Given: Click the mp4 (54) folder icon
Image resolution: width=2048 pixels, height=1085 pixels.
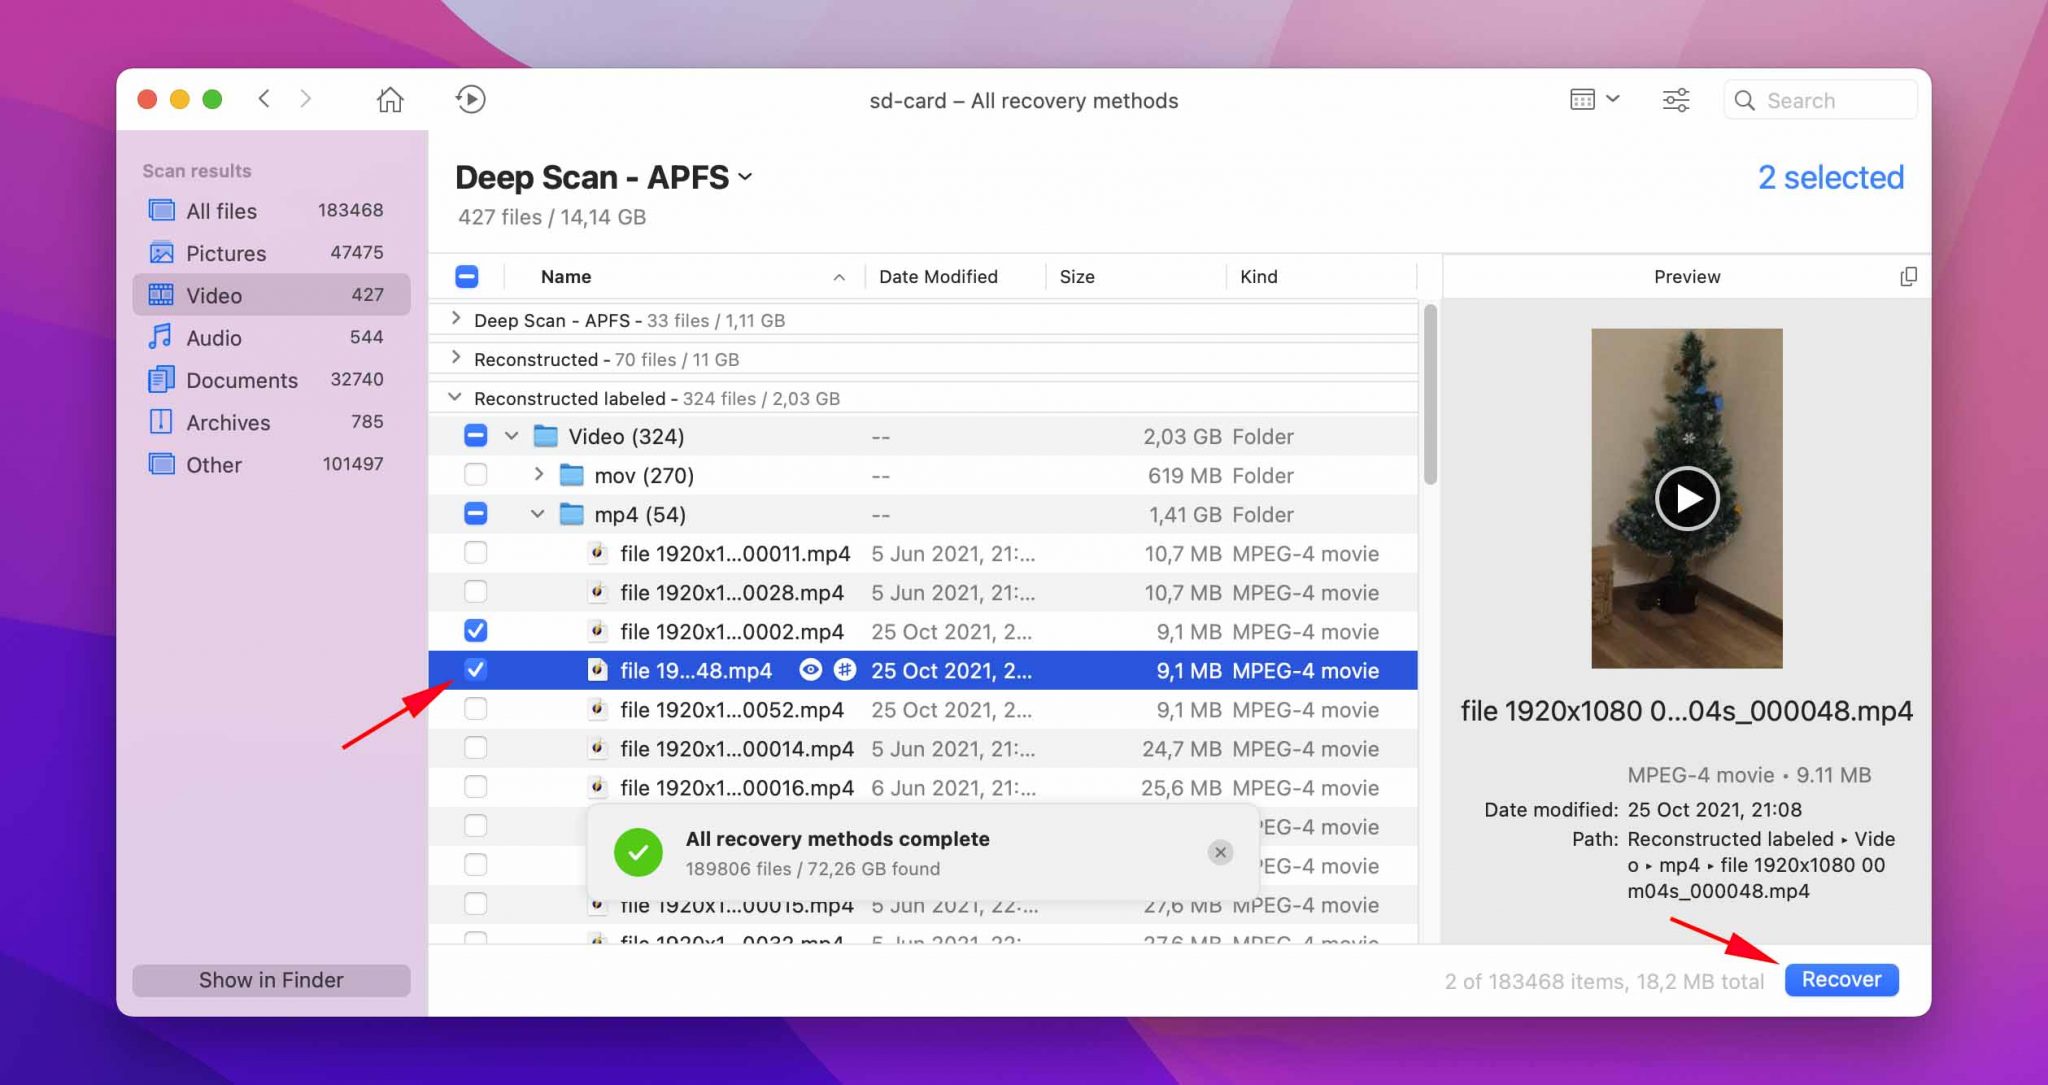Looking at the screenshot, I should [571, 514].
